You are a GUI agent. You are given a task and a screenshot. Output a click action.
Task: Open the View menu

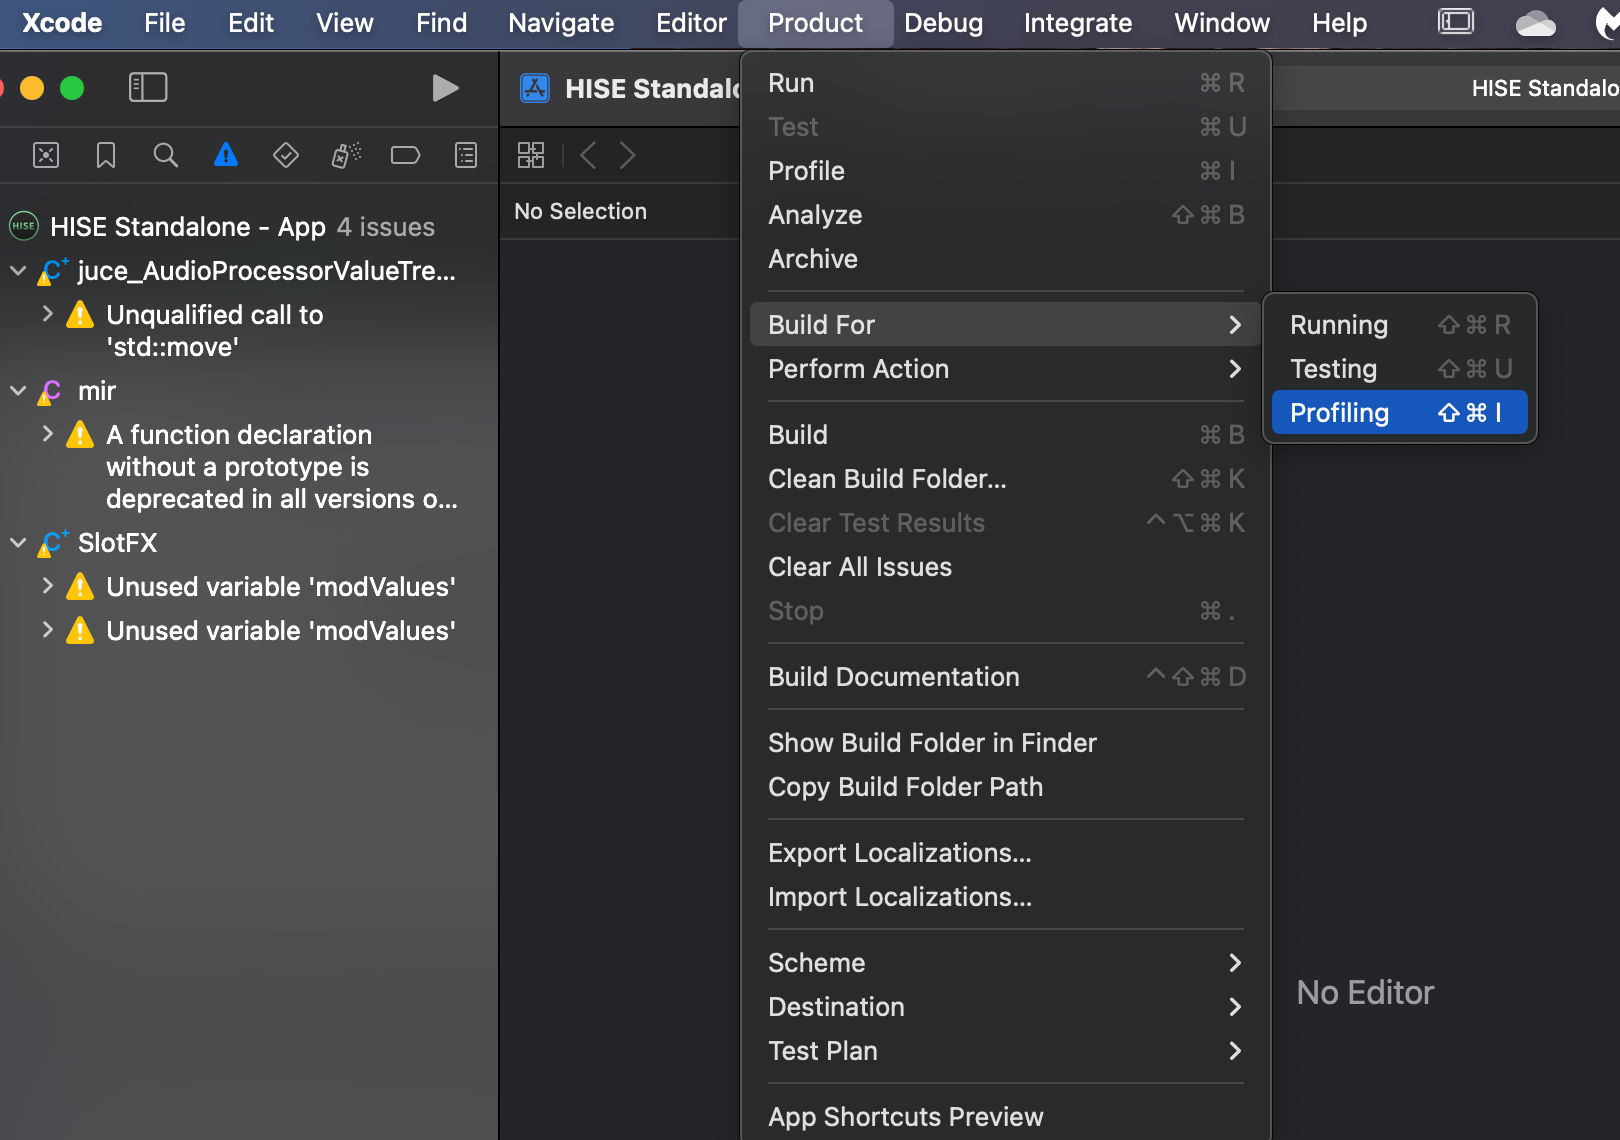point(345,23)
